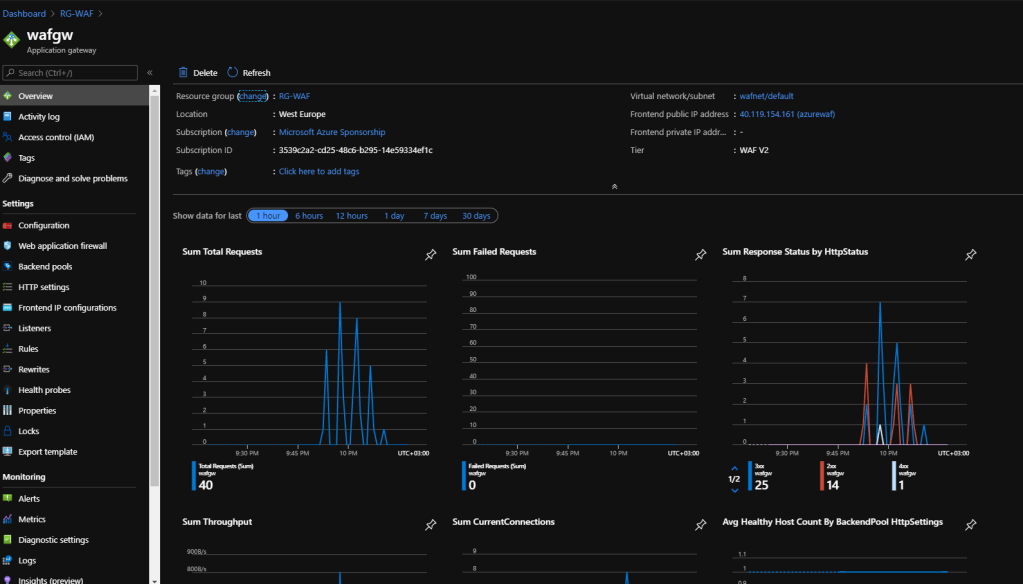
Task: Pin the Sum Response Status by HttpStatus chart
Action: pyautogui.click(x=970, y=255)
